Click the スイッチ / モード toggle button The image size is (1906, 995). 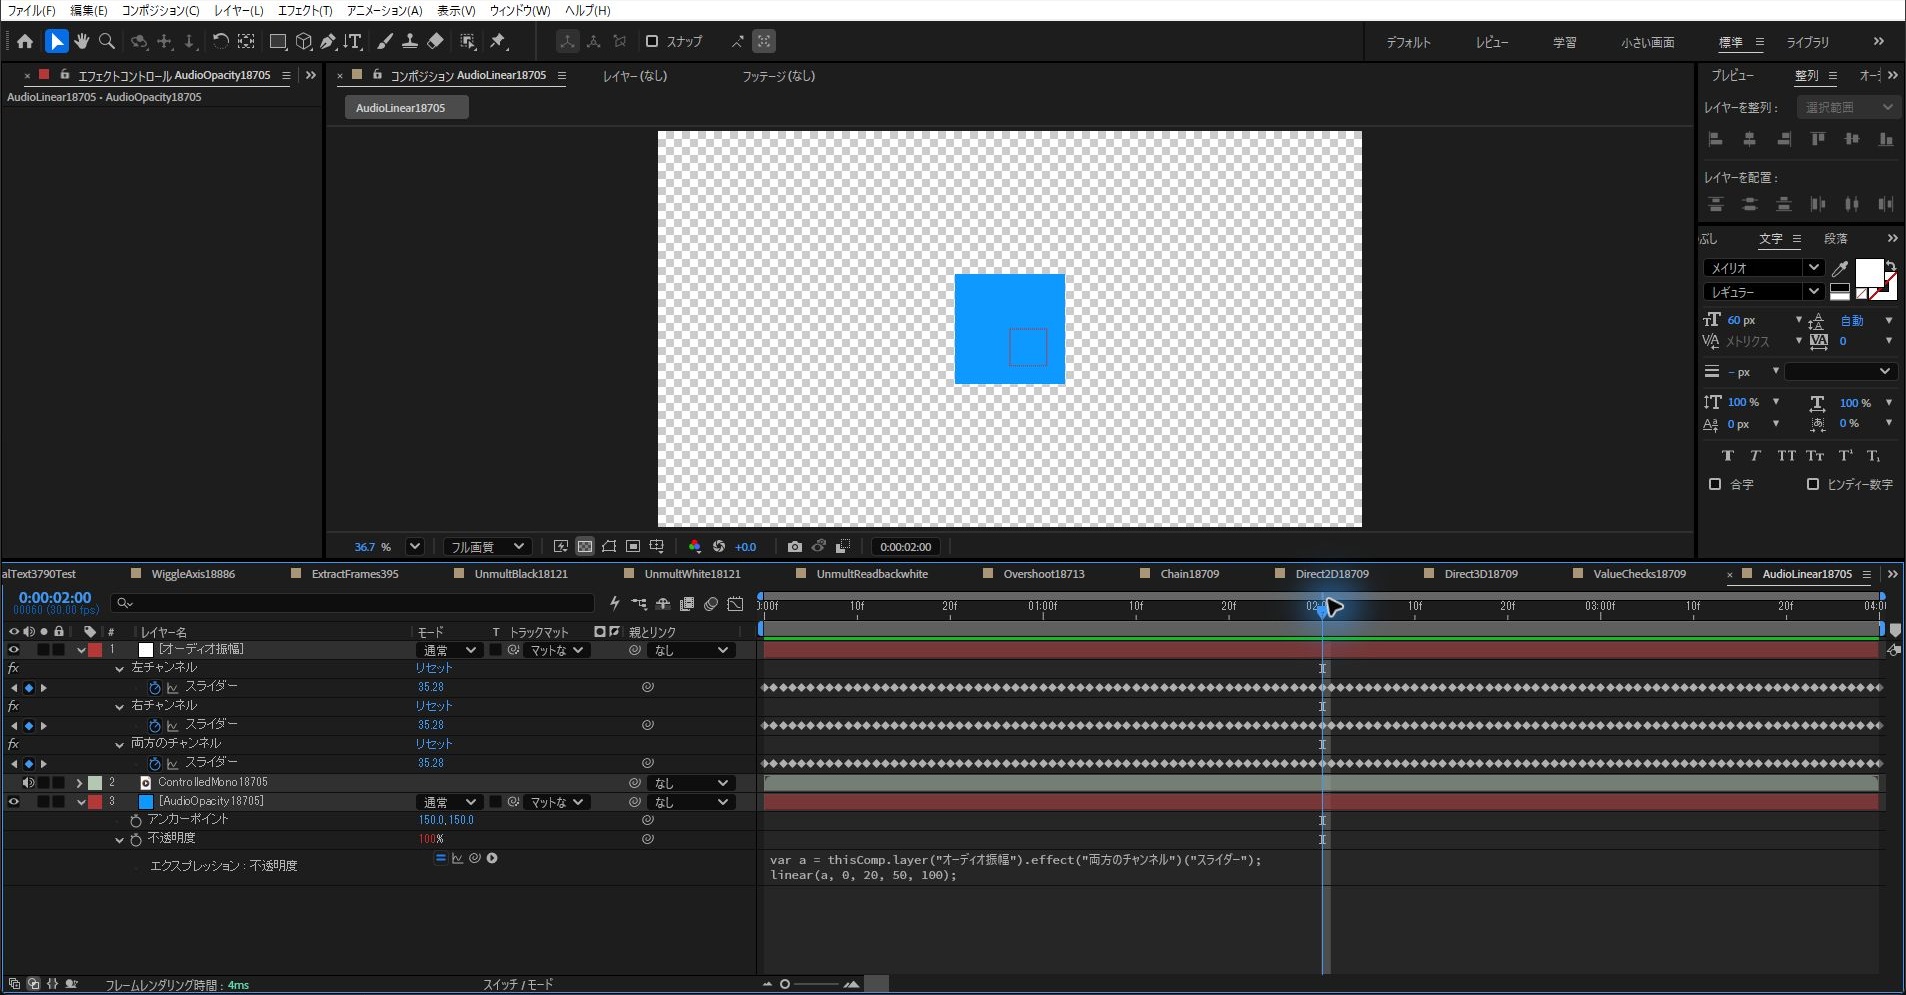pyautogui.click(x=518, y=985)
